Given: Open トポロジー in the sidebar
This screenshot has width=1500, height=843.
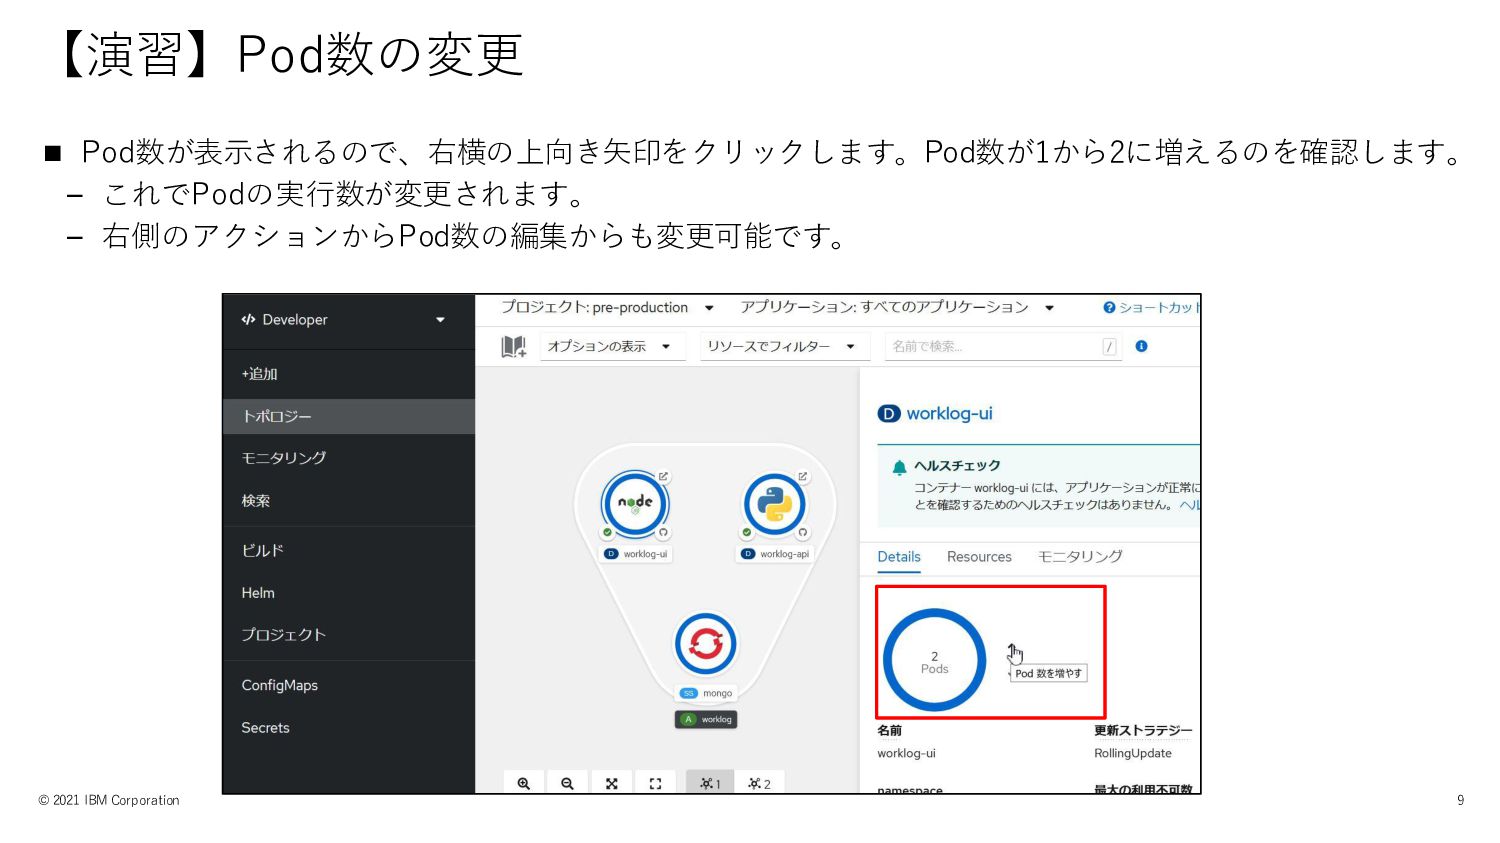Looking at the screenshot, I should pyautogui.click(x=348, y=416).
